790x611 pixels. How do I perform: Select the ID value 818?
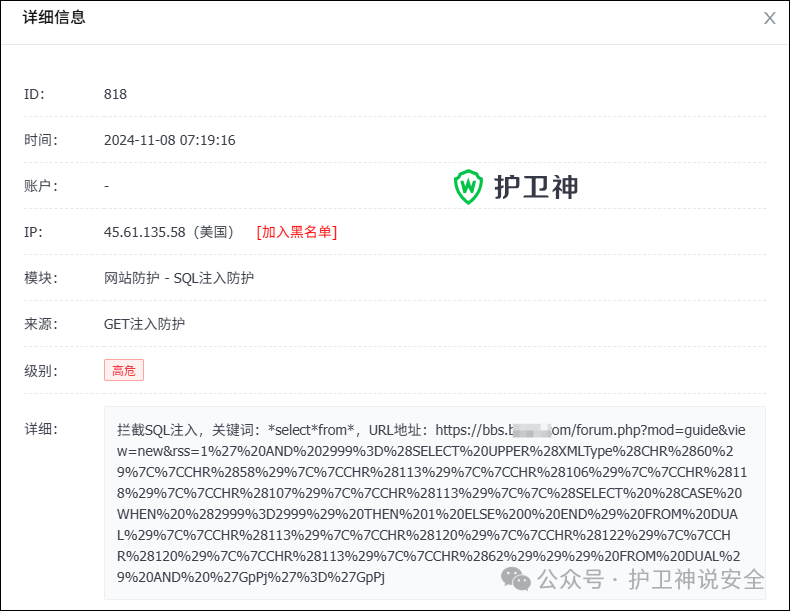pyautogui.click(x=115, y=94)
